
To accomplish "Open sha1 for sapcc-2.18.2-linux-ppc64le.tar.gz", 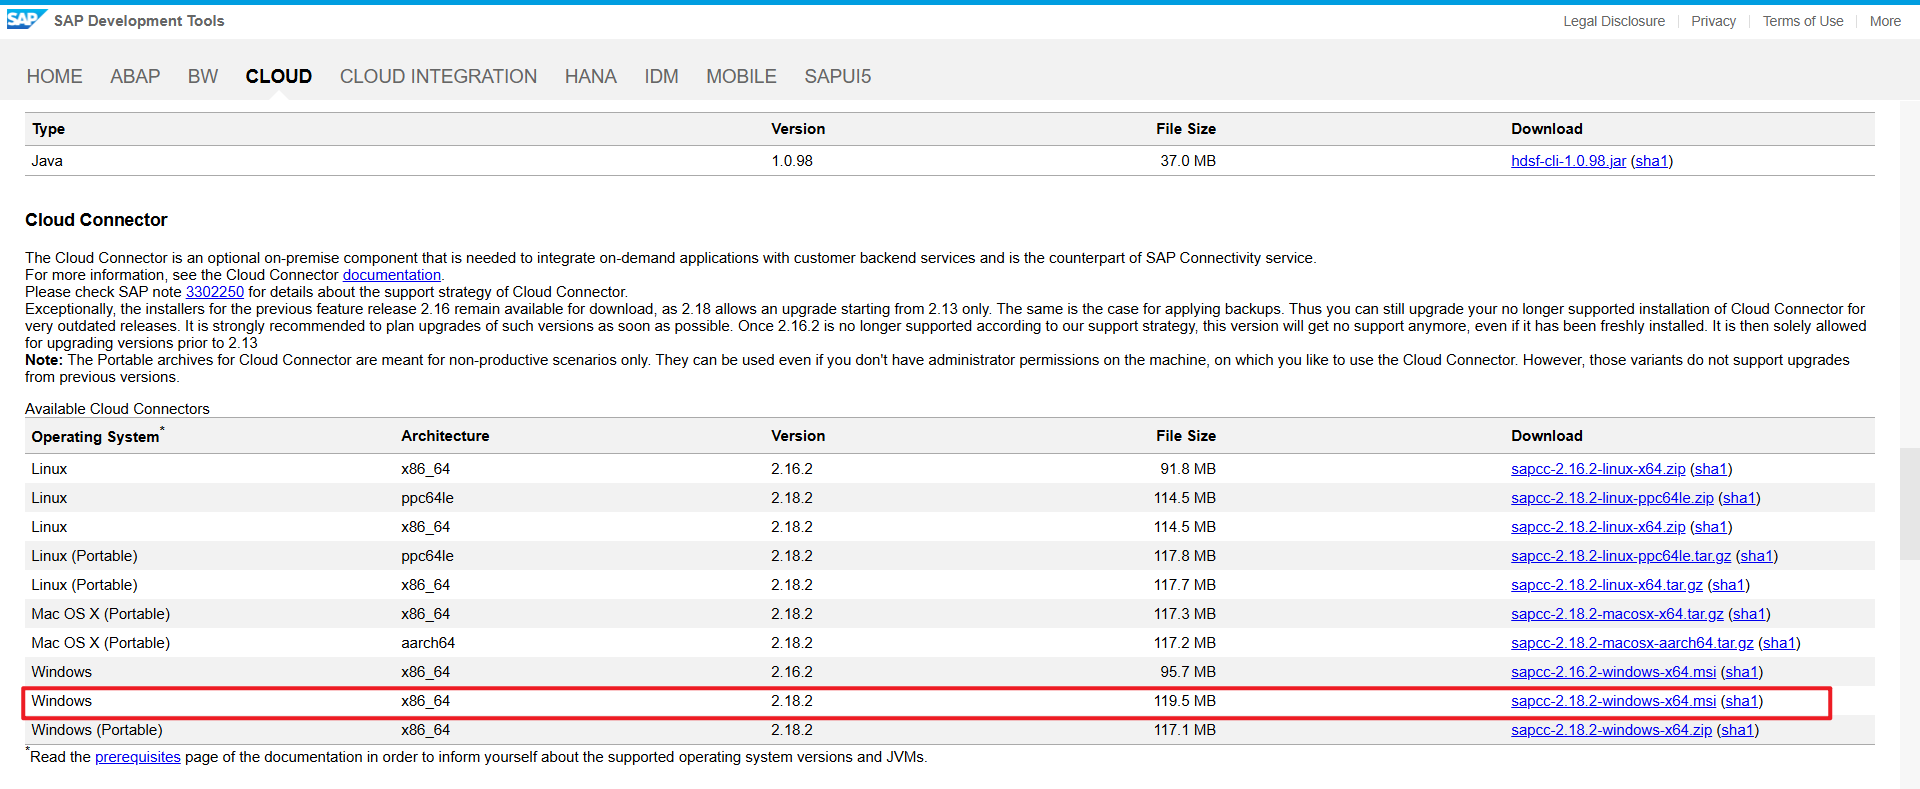I will pos(1757,556).
